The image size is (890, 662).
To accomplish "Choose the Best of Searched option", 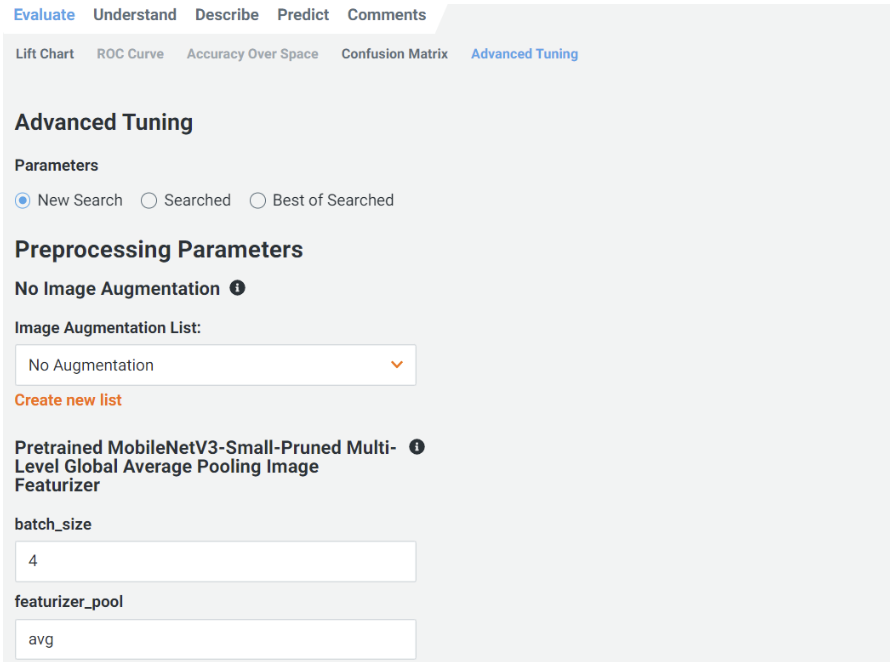I will [258, 200].
